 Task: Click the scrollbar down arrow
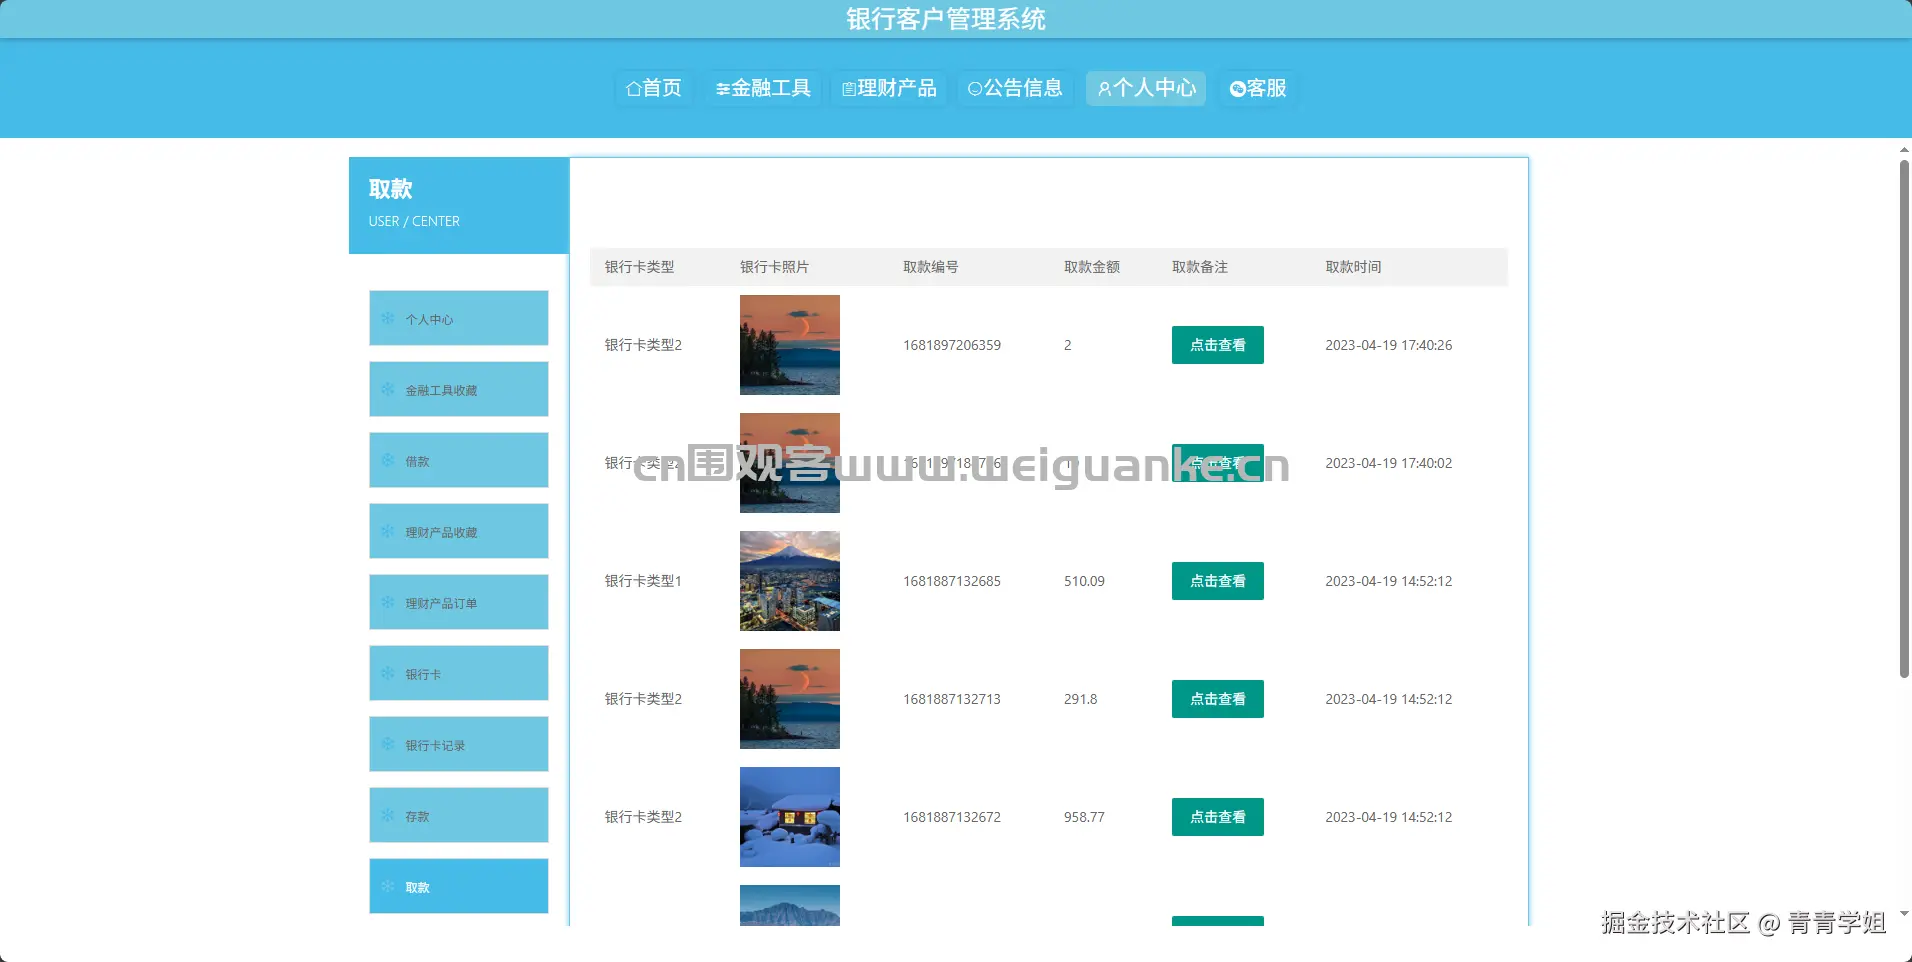[1905, 913]
